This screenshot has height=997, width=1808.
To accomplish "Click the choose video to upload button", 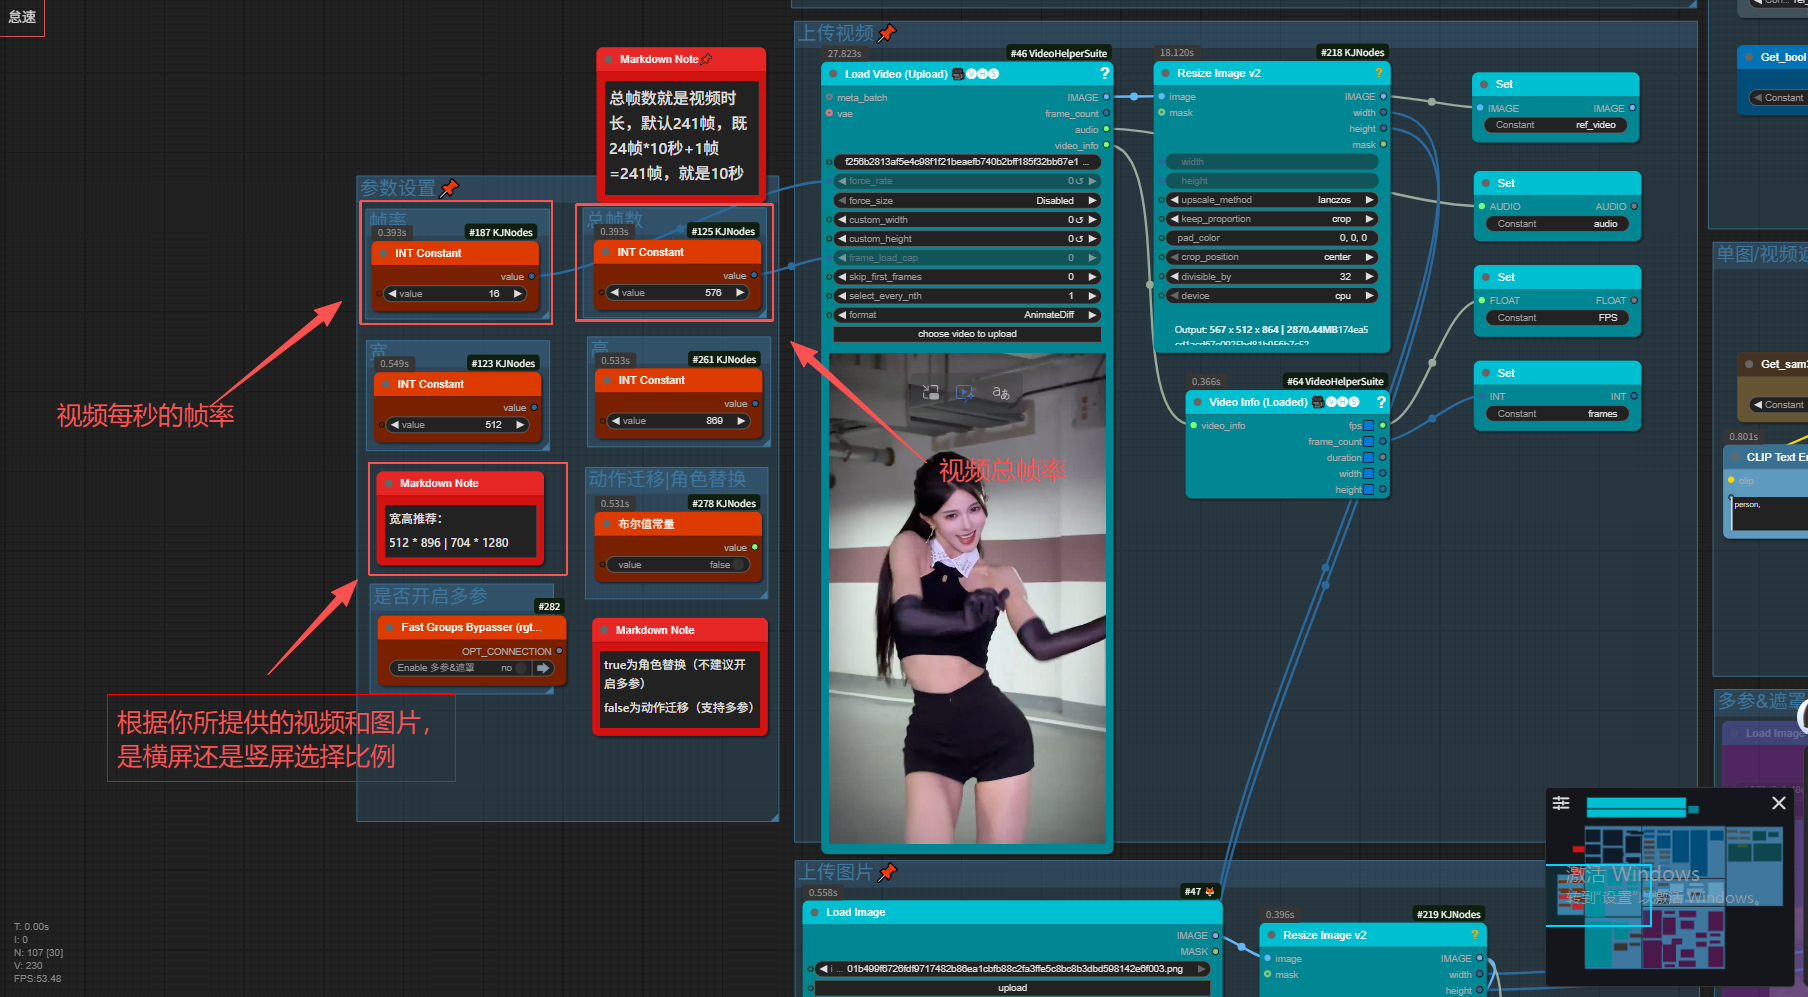I will pos(967,334).
